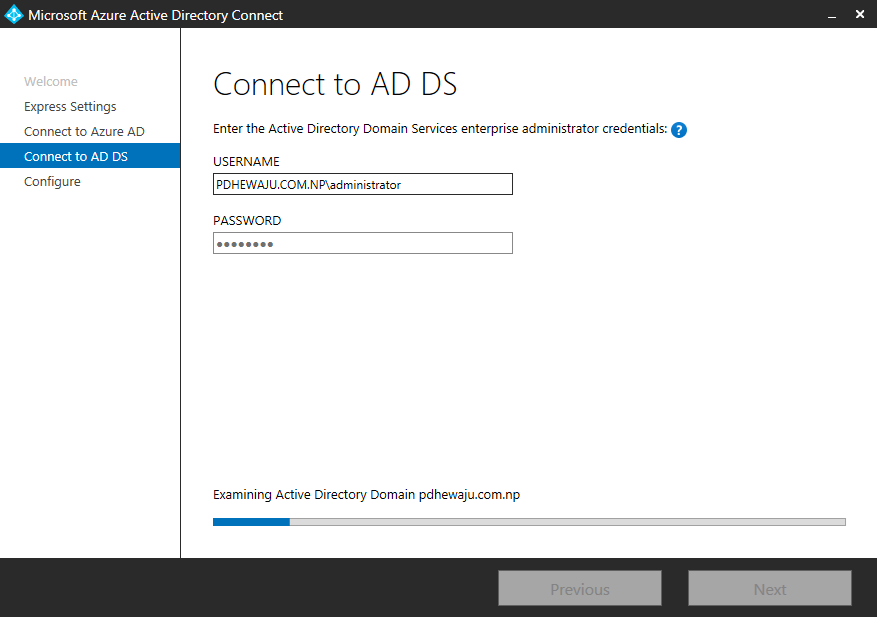877x617 pixels.
Task: Click the Previous button
Action: [x=580, y=588]
